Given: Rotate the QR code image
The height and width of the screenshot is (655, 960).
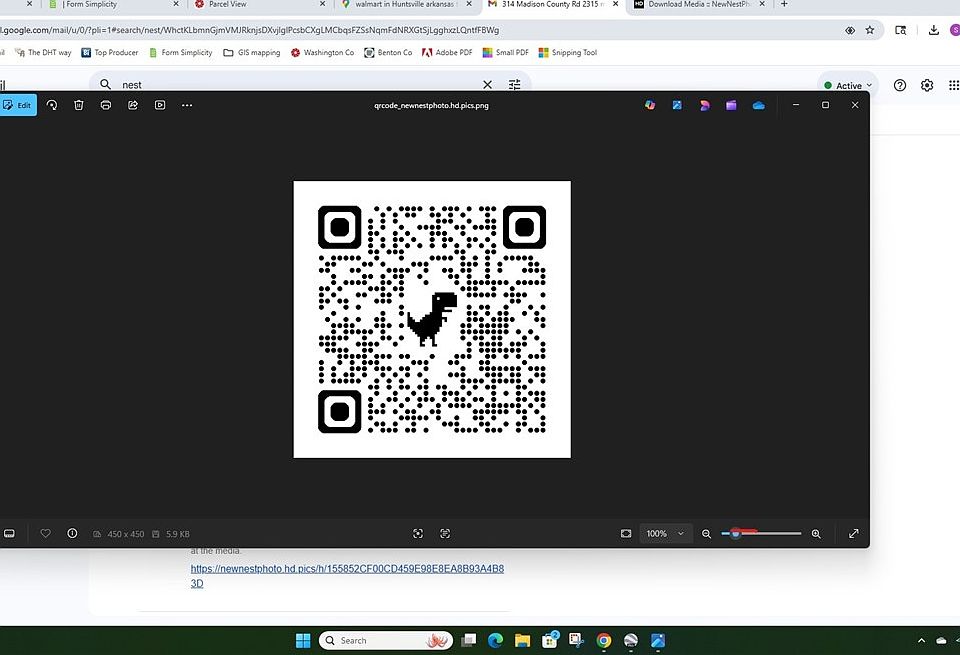Looking at the screenshot, I should [52, 105].
